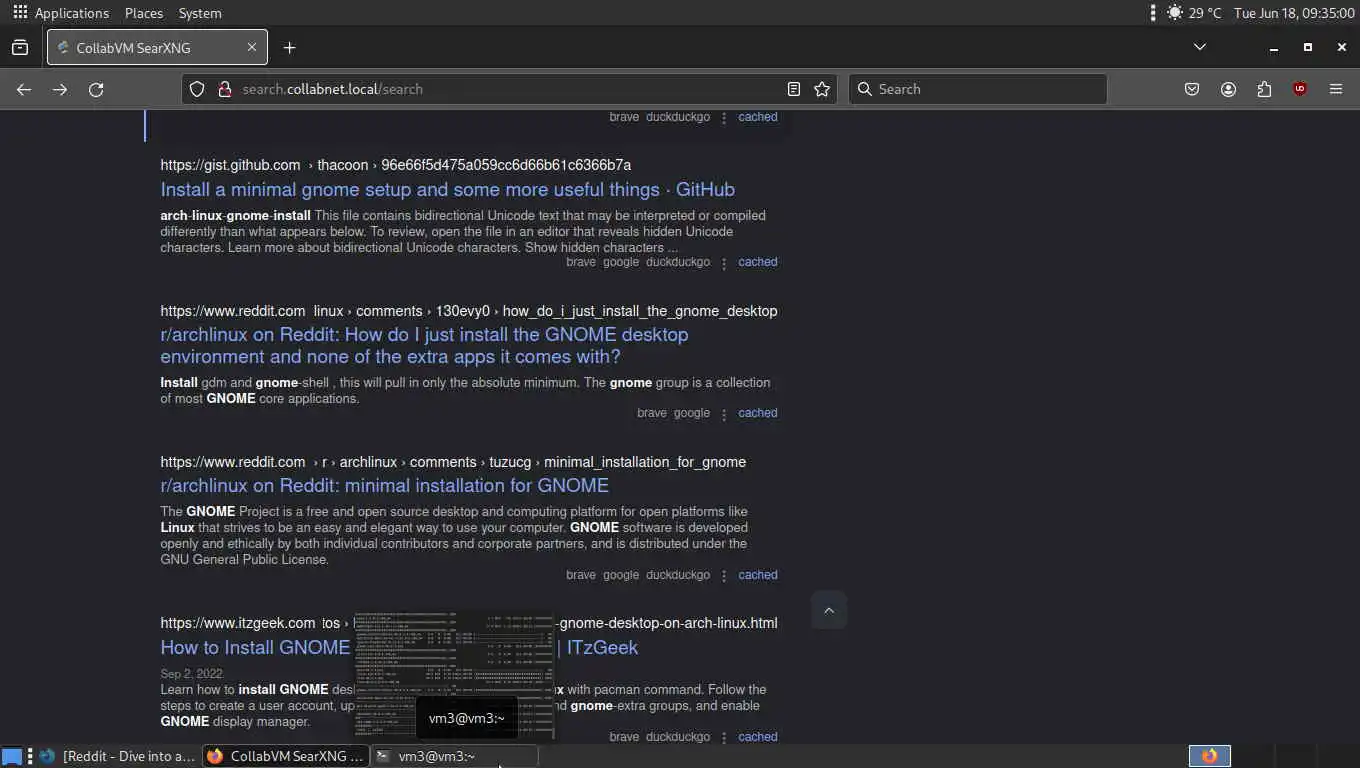1360x768 pixels.
Task: Click the taskbar dotted grip handle
Action: pyautogui.click(x=31, y=756)
